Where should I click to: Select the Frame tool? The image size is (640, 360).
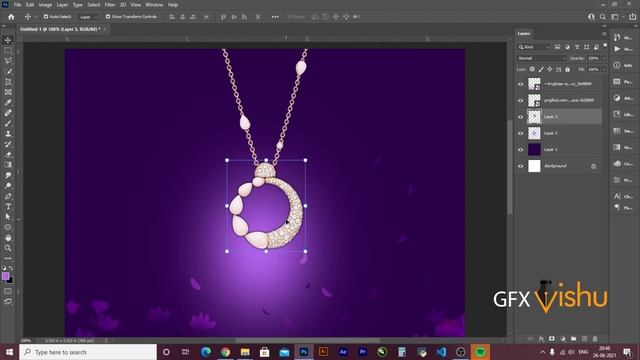pyautogui.click(x=8, y=92)
